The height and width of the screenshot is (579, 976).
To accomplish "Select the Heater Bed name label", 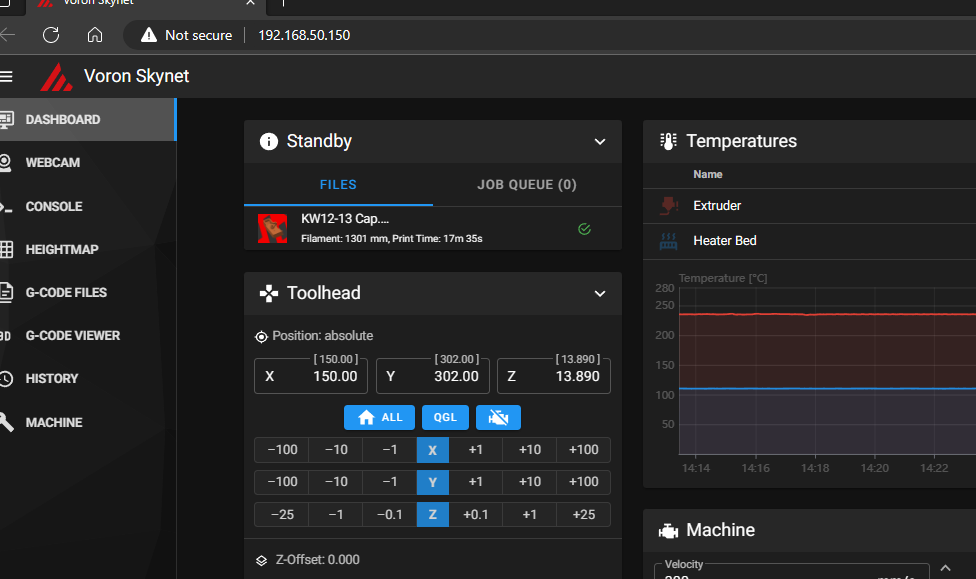I will click(725, 240).
